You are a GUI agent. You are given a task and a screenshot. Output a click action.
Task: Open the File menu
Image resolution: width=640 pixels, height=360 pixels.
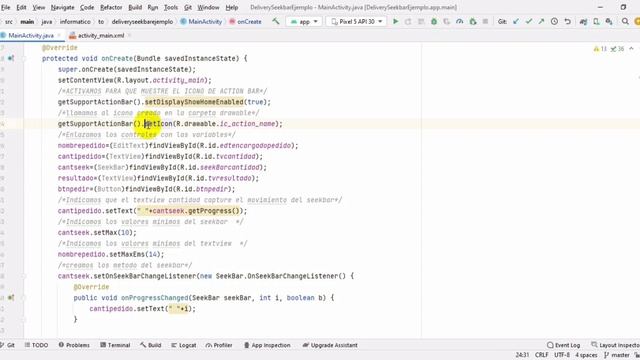tap(6, 7)
